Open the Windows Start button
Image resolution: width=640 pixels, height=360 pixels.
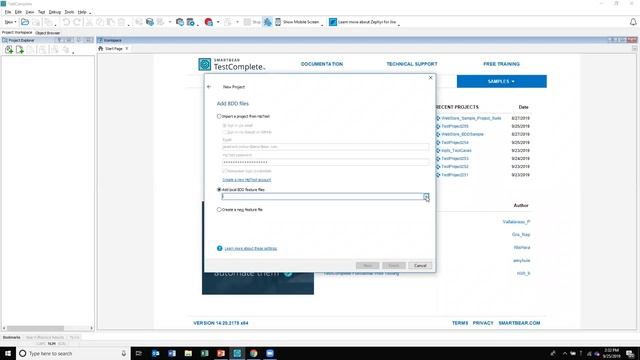pos(8,353)
